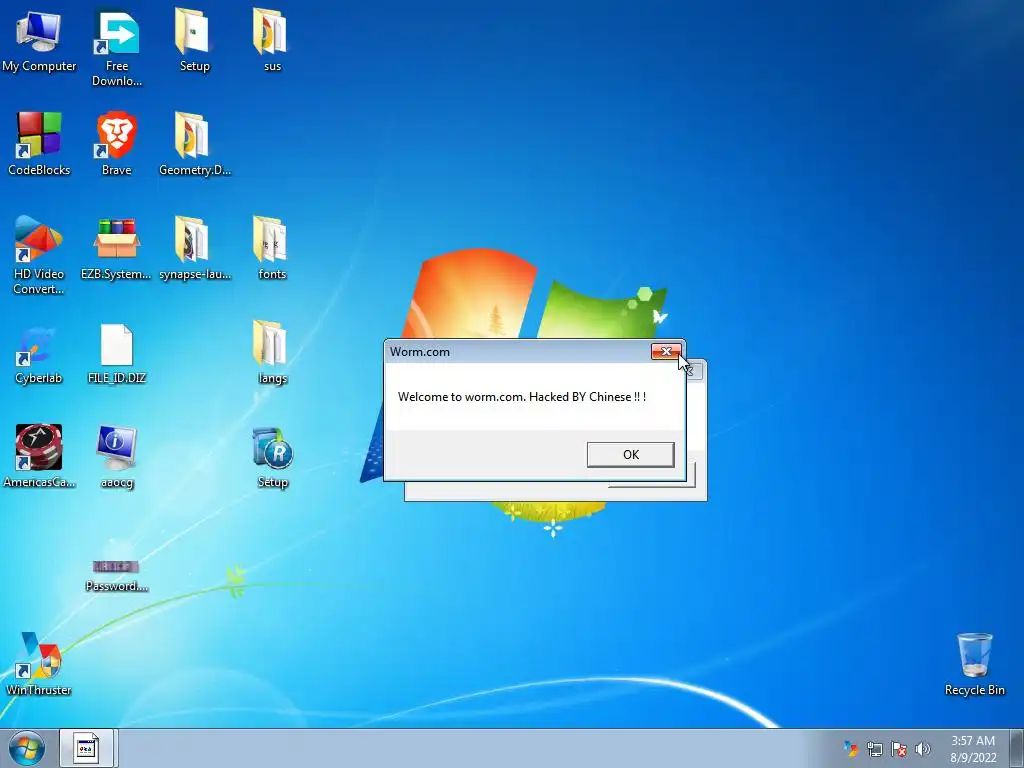Open the Windows Start menu orb
This screenshot has width=1024, height=768.
pos(27,748)
